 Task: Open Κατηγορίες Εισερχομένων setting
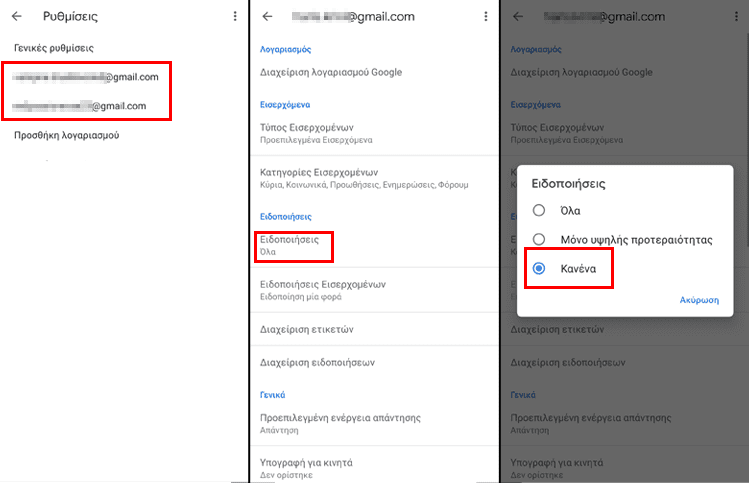point(374,178)
